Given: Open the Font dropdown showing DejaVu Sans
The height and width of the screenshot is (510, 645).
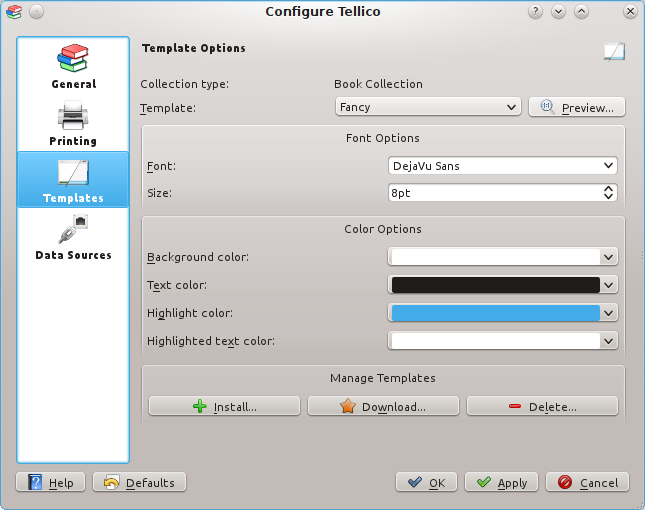Looking at the screenshot, I should (x=503, y=166).
